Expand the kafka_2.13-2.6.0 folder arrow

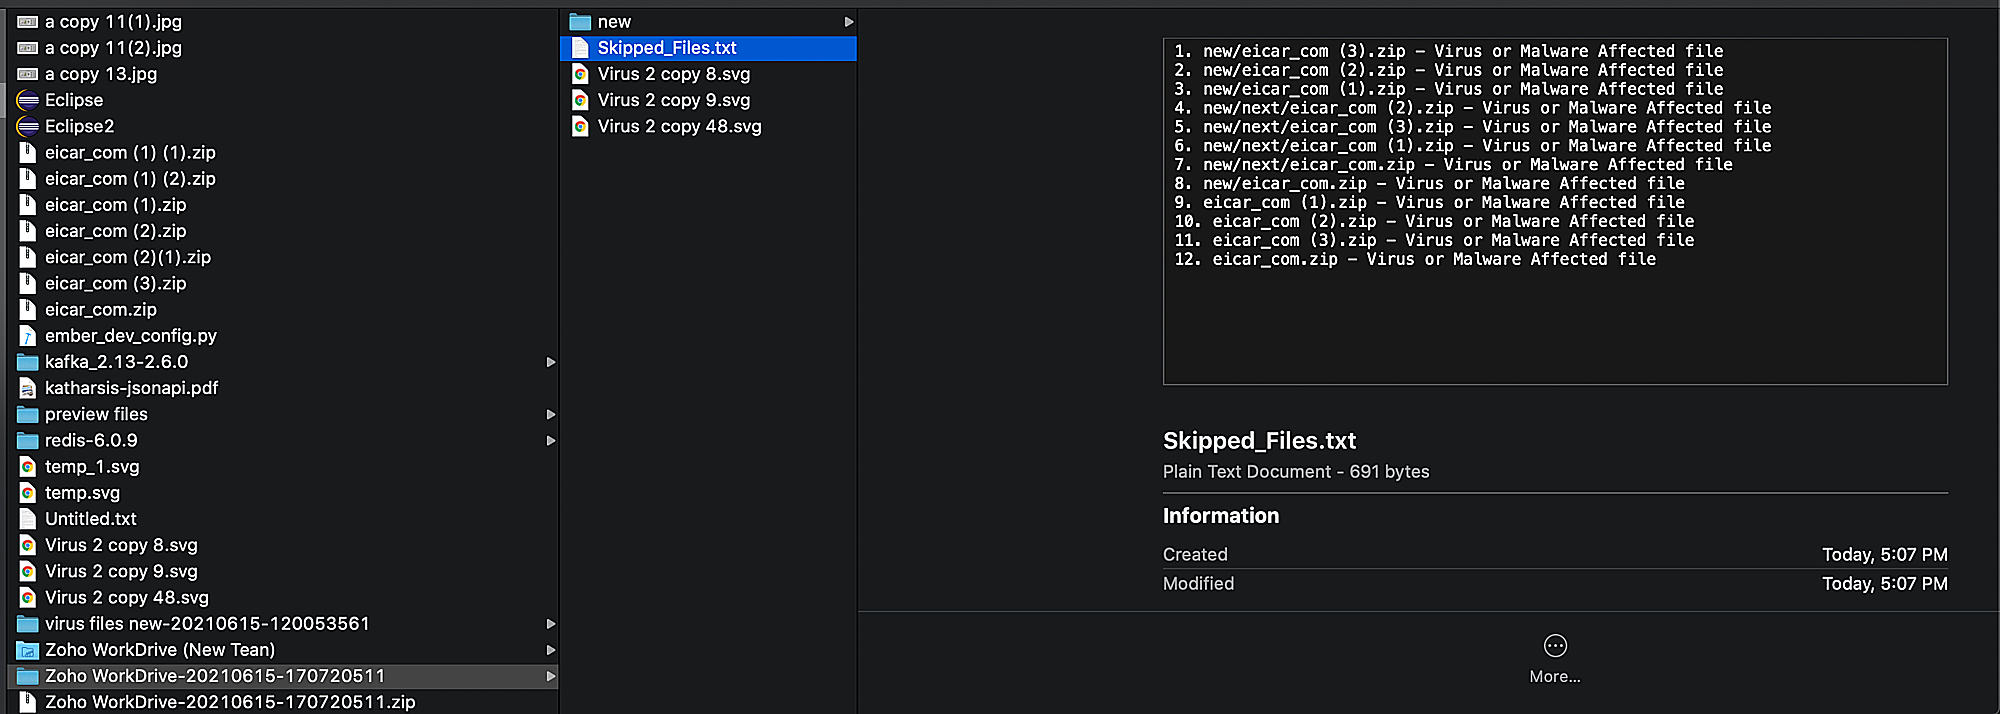550,362
